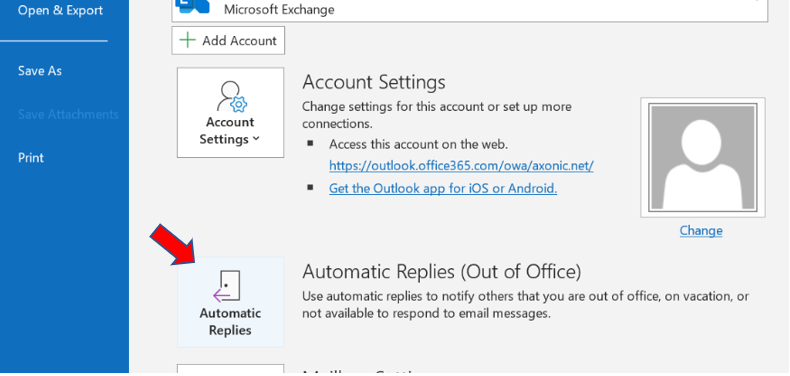Click the Add Account button

tap(228, 40)
